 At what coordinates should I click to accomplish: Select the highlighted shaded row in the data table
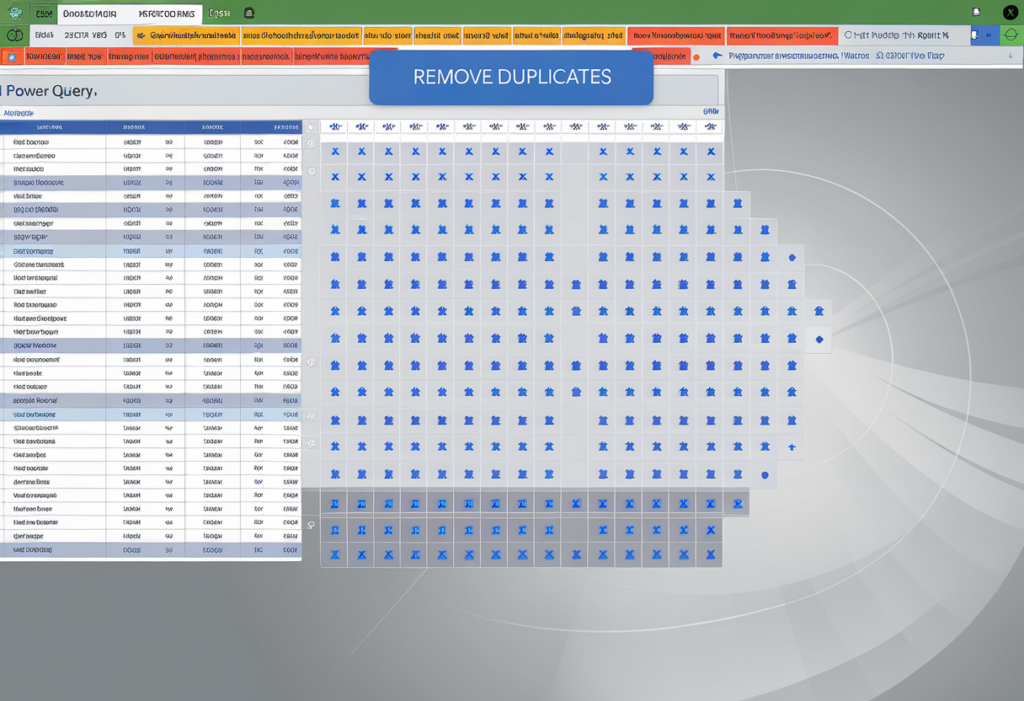point(150,182)
